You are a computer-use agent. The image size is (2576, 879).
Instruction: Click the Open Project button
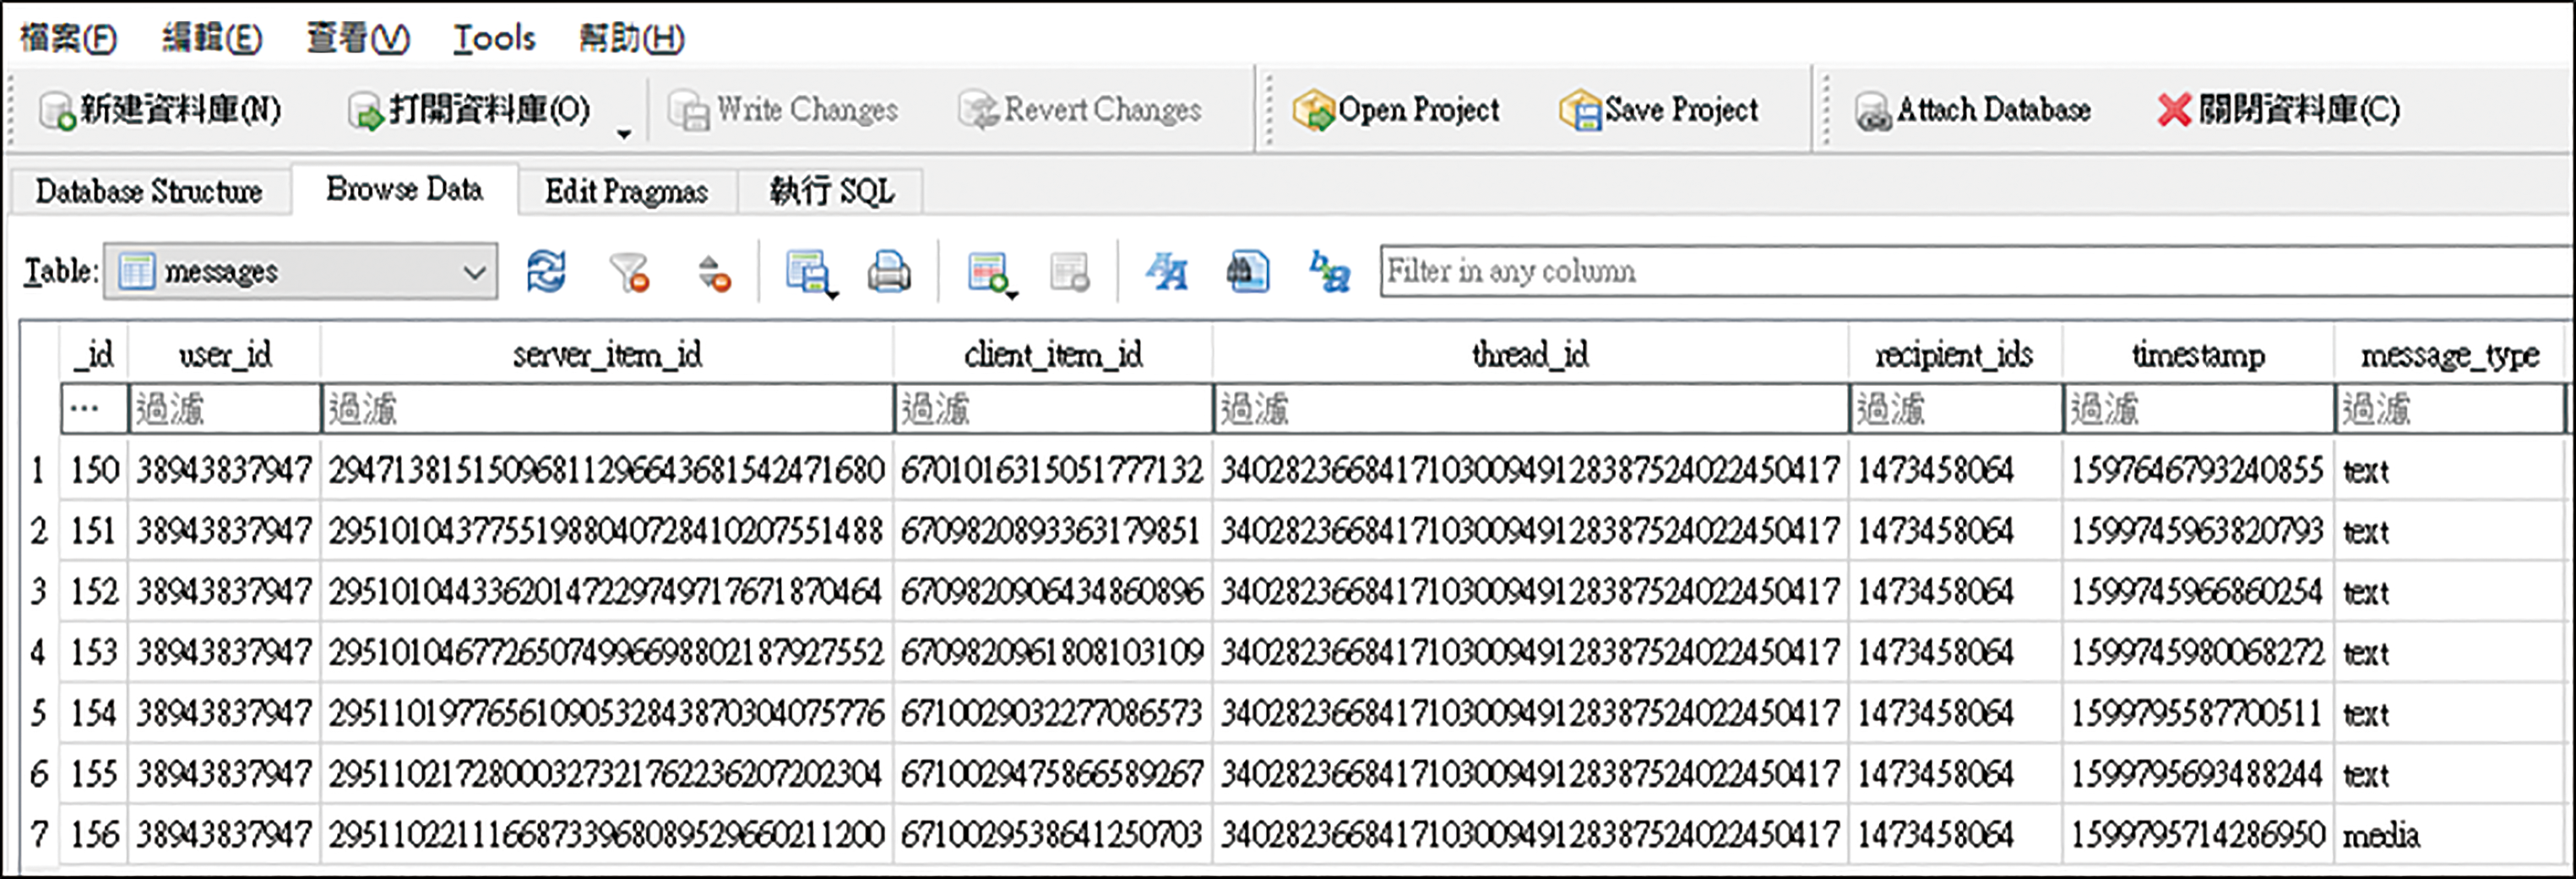[1396, 110]
